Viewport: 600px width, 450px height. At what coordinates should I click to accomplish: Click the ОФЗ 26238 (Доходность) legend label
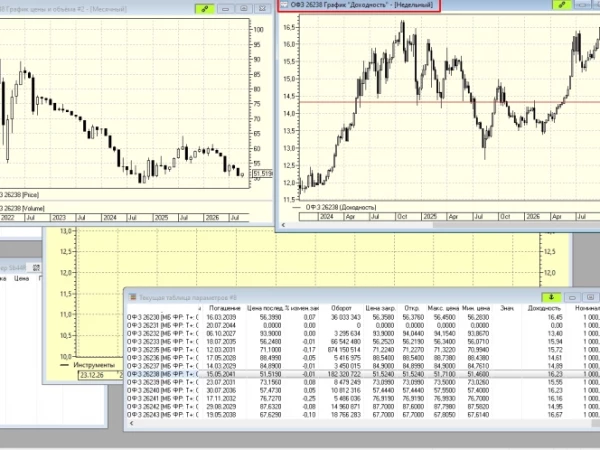(x=341, y=207)
